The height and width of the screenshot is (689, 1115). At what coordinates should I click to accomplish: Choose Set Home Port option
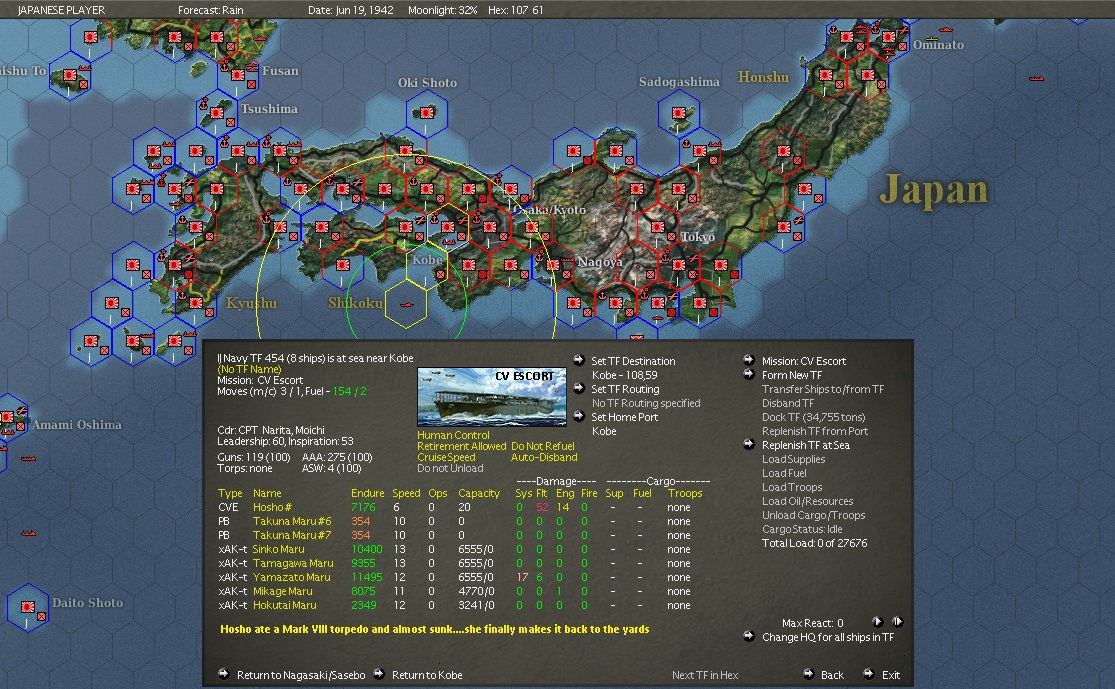pyautogui.click(x=624, y=417)
